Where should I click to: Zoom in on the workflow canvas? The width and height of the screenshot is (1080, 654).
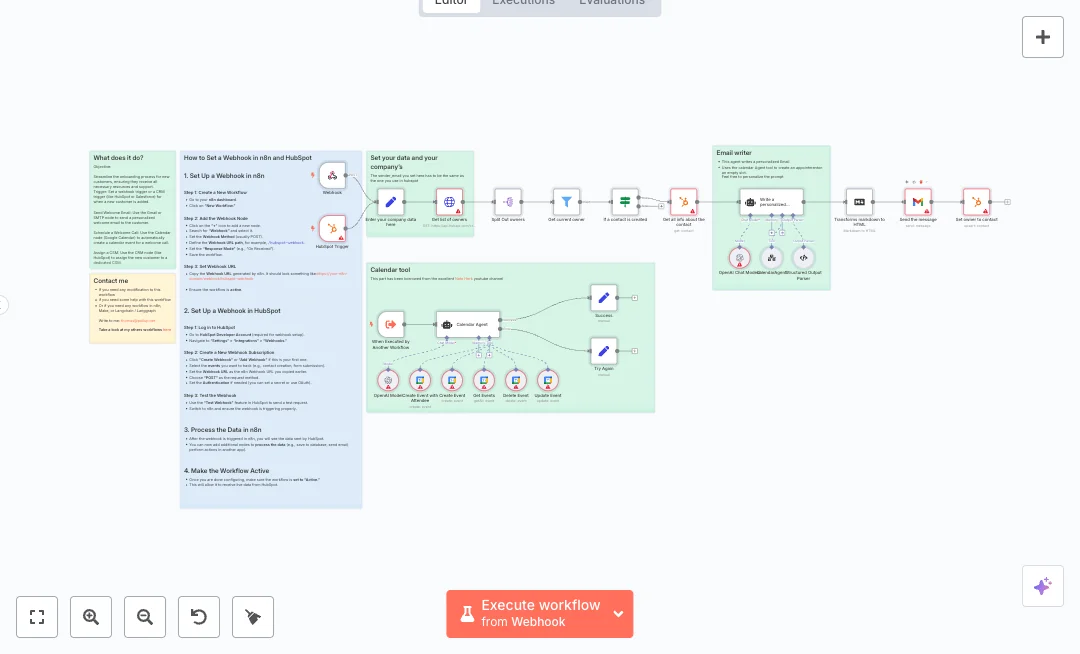pos(91,617)
